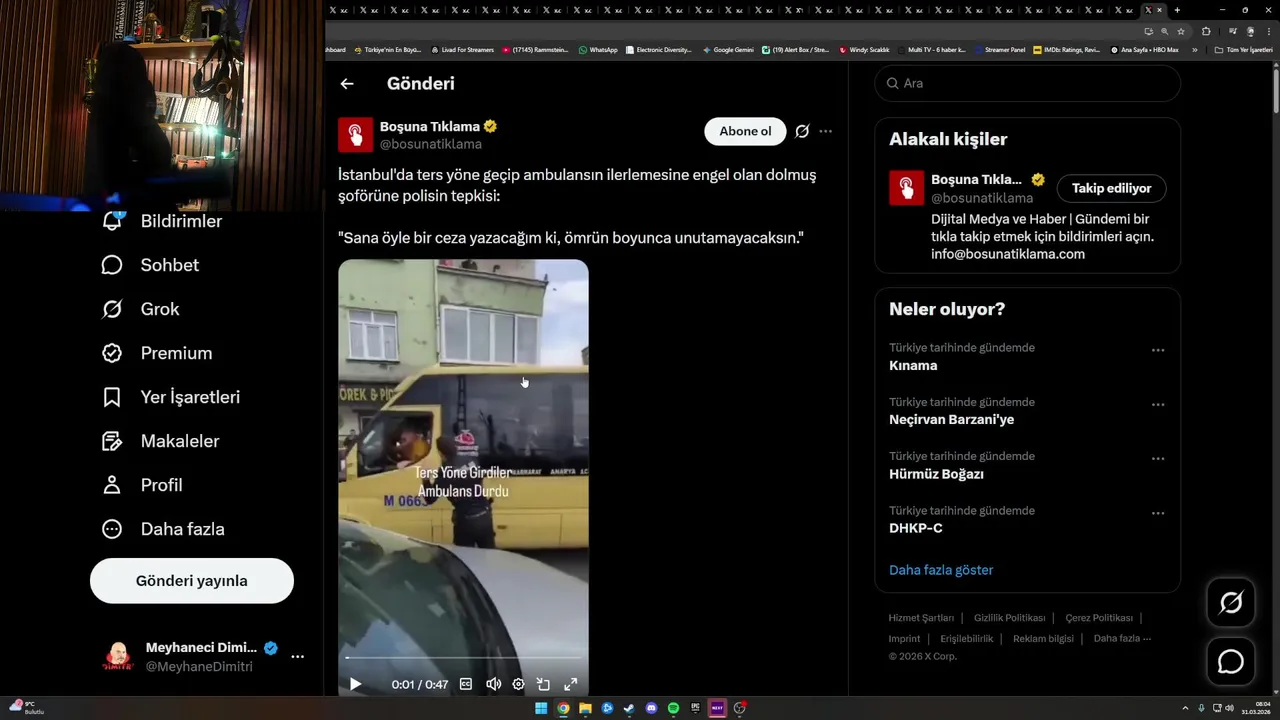Open Yer İşaretleri in the sidebar
1280x720 pixels.
click(x=171, y=397)
